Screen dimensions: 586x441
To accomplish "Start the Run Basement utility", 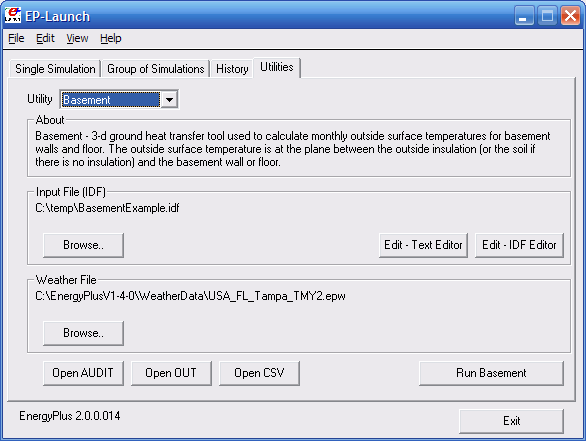I will coord(491,373).
